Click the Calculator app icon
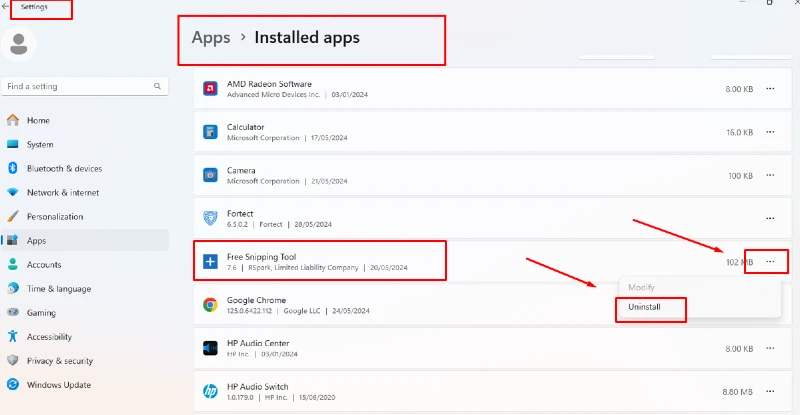 pos(210,132)
